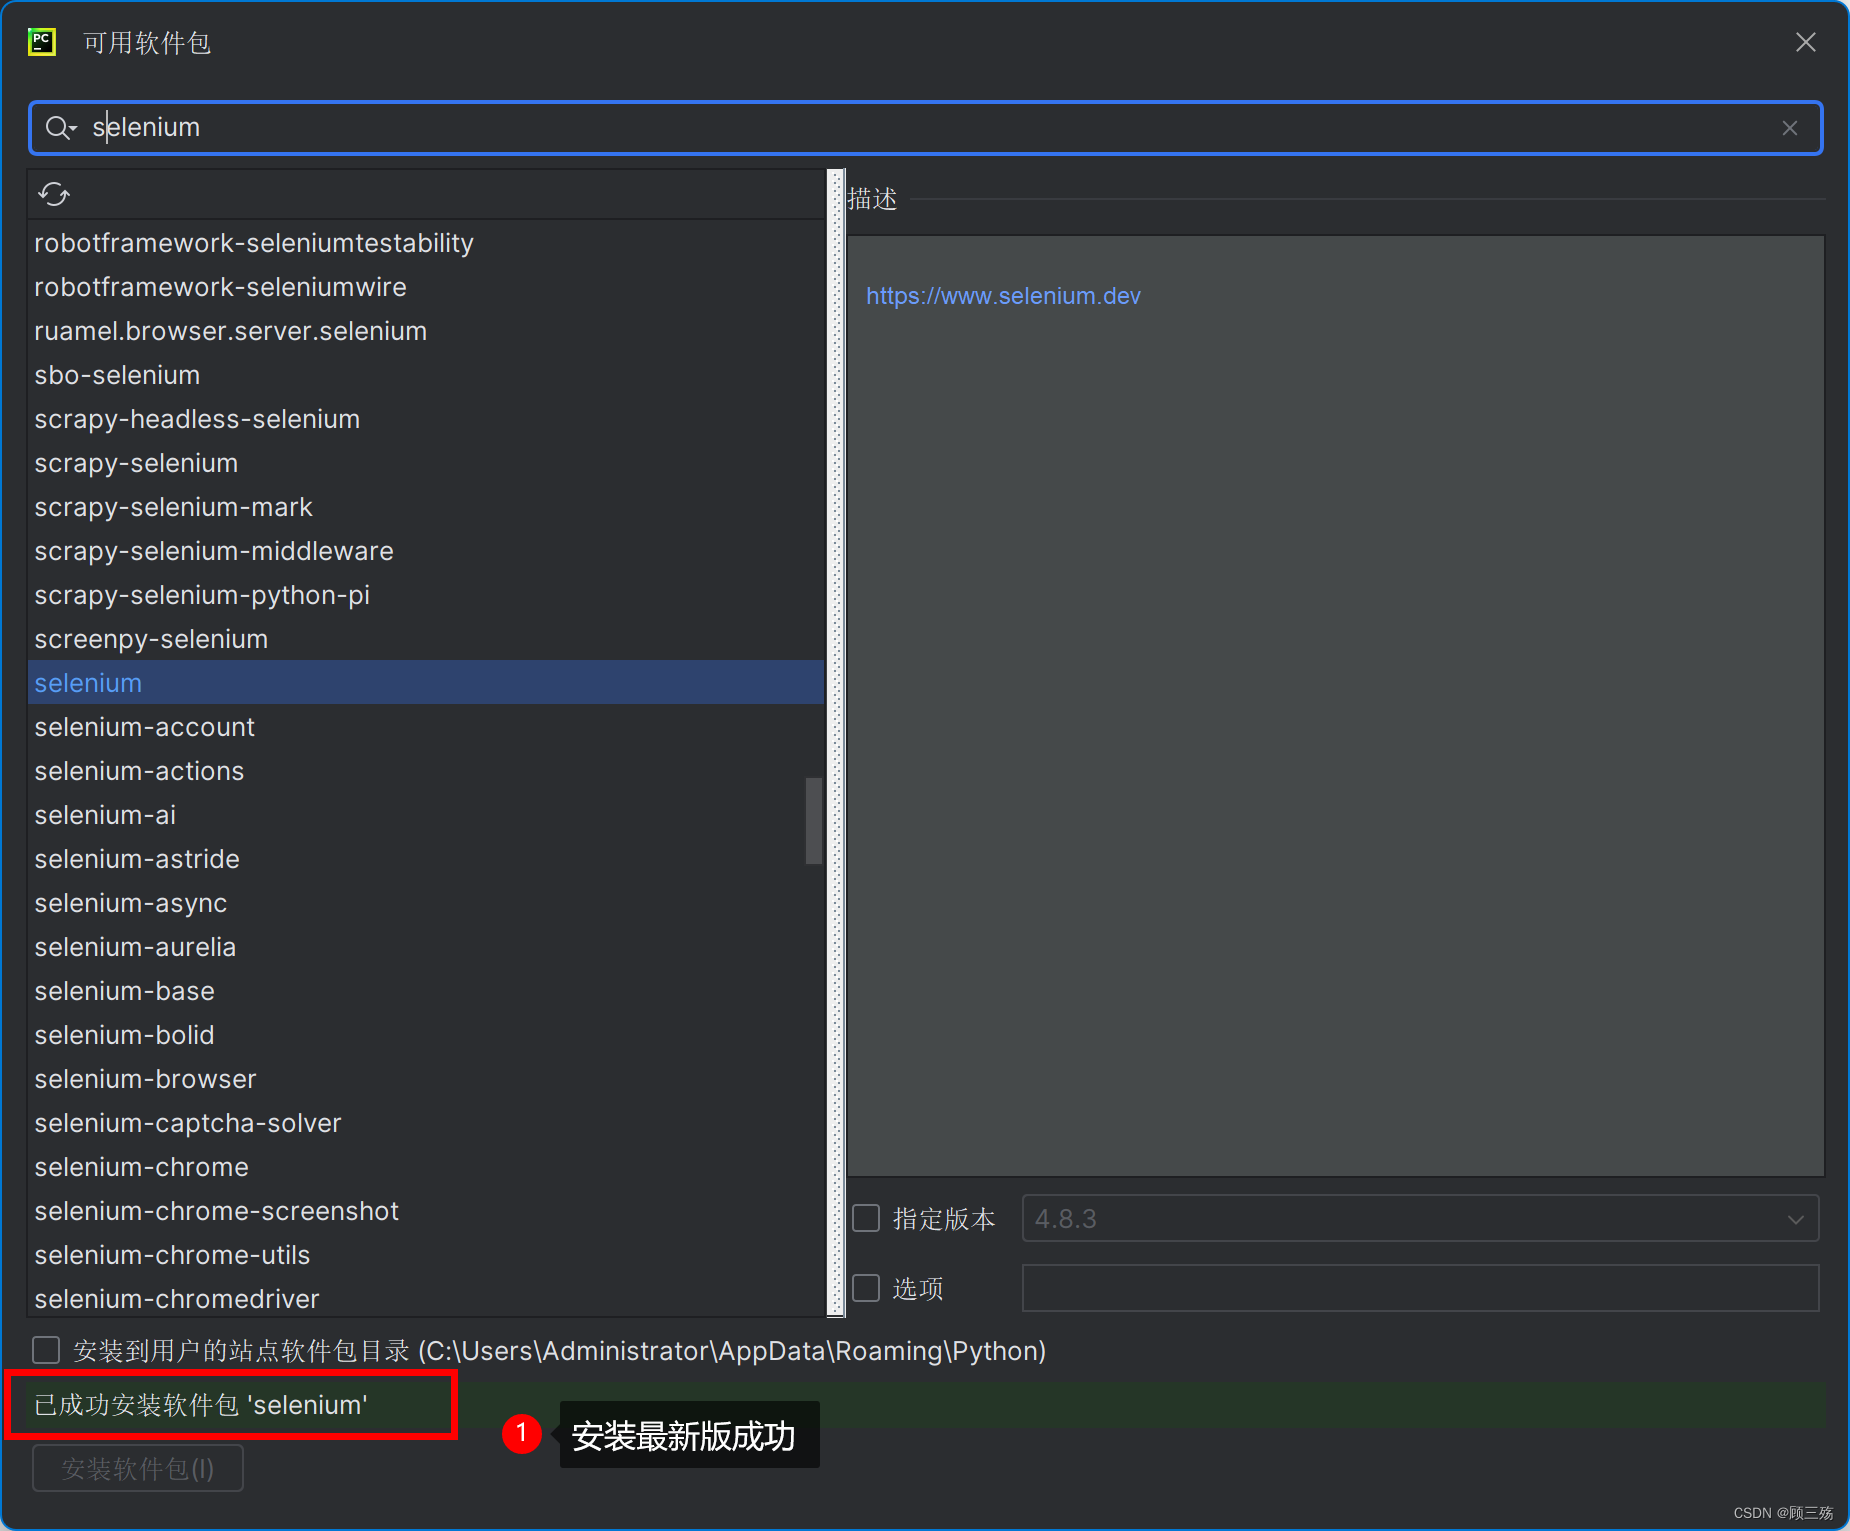This screenshot has height=1531, width=1850.
Task: Click the search magnifier icon
Action: pyautogui.click(x=60, y=128)
